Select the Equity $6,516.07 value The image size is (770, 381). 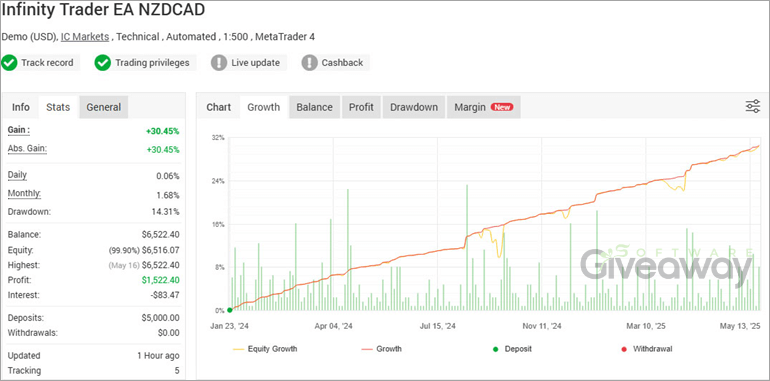161,250
